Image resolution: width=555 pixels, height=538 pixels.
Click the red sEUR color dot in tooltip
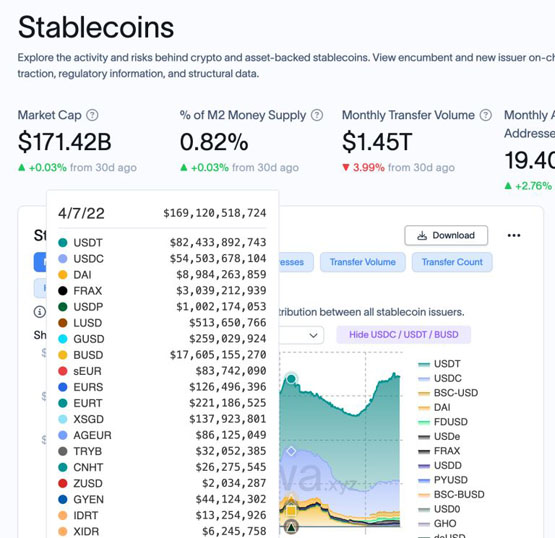[63, 371]
